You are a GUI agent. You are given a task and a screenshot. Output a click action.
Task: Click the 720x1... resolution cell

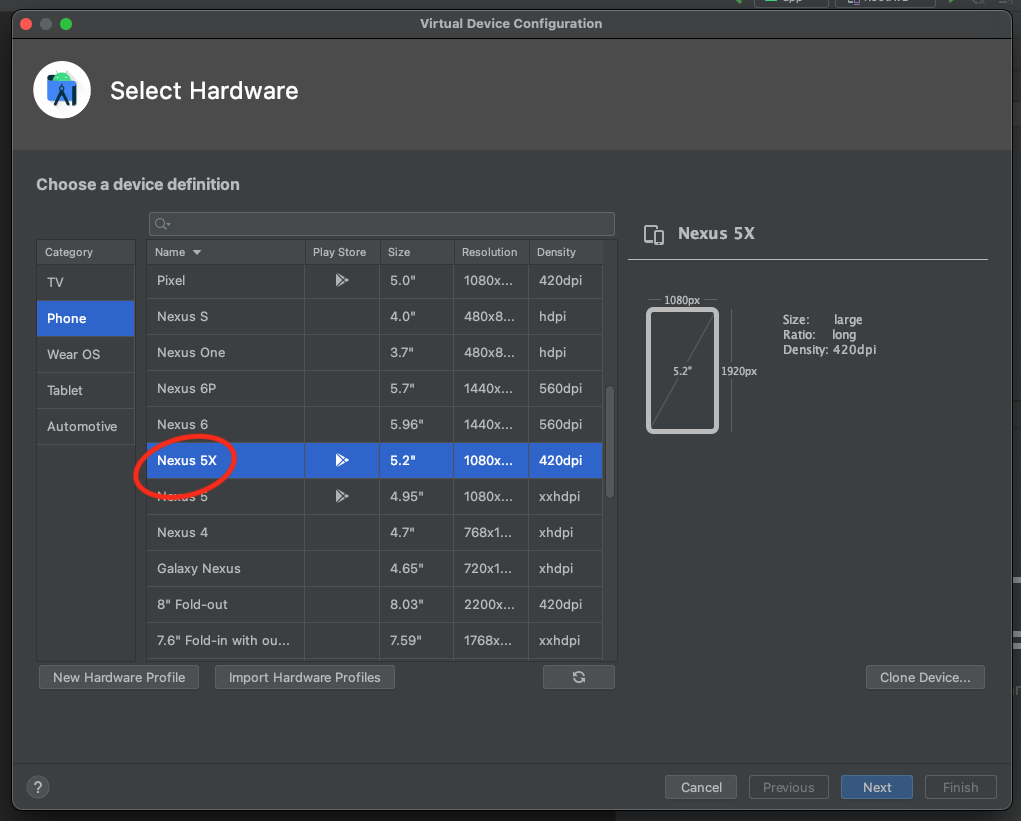[491, 568]
